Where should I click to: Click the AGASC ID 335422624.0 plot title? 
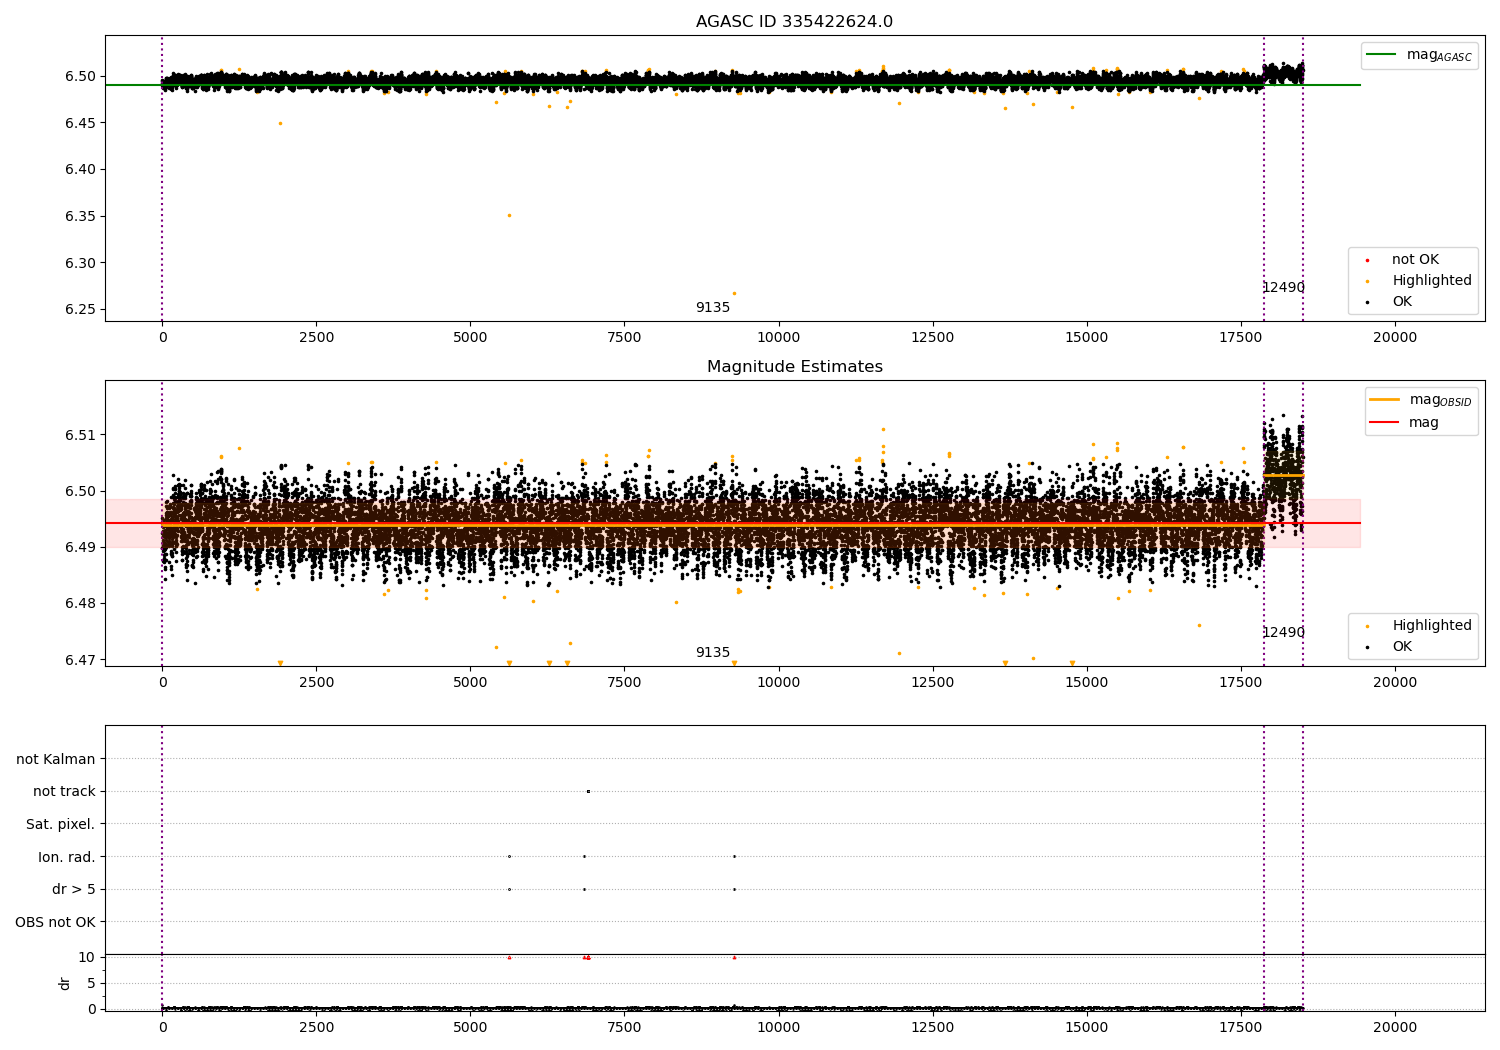point(794,22)
